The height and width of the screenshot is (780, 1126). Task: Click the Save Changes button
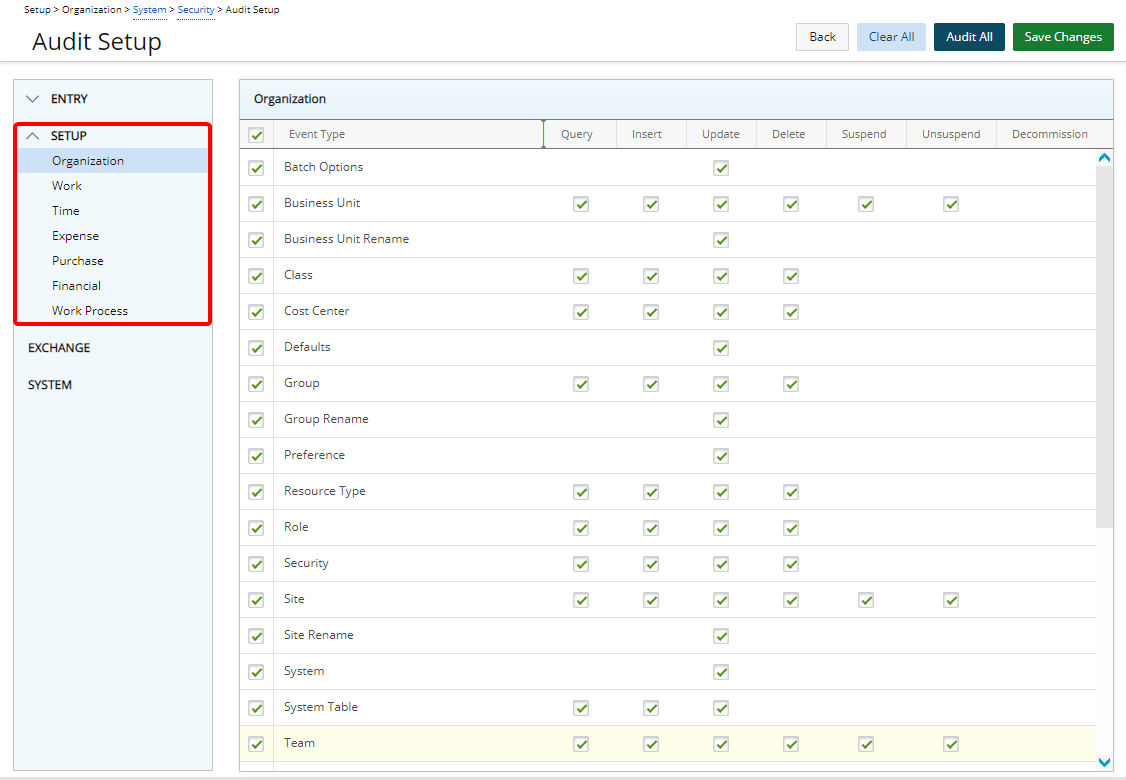(x=1063, y=37)
